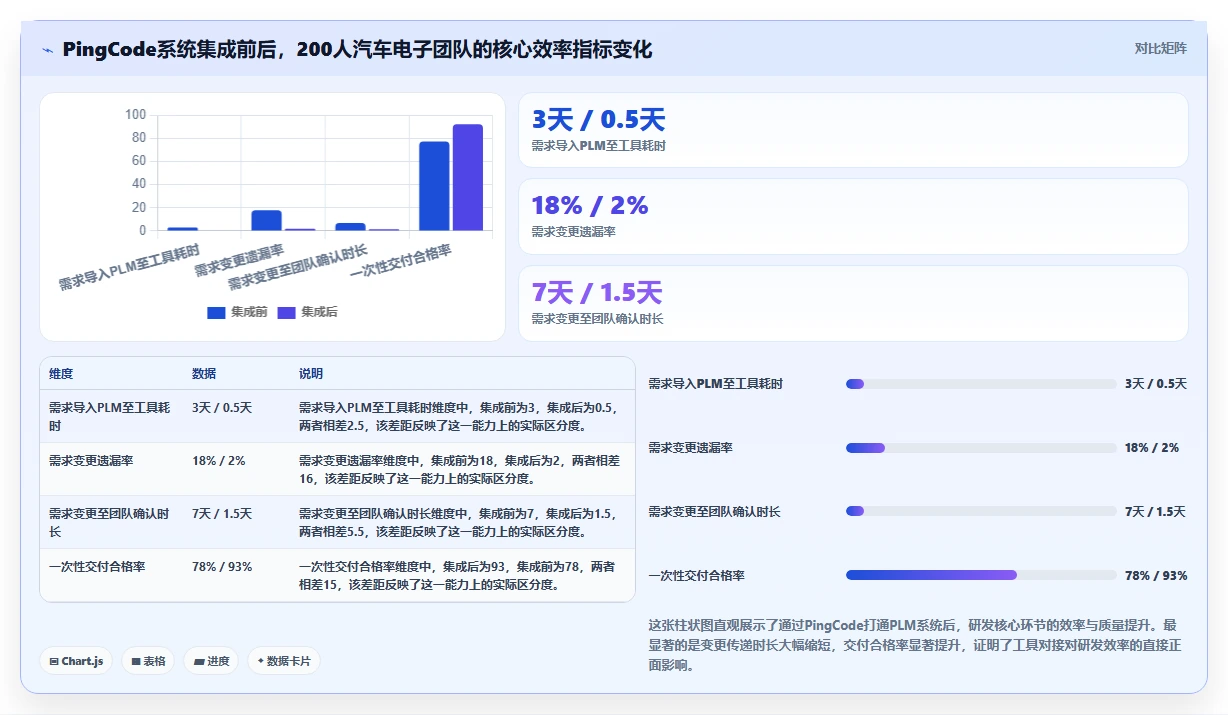The height and width of the screenshot is (715, 1228).
Task: Click the 一次性交付合格率 progress bar
Action: tap(981, 575)
